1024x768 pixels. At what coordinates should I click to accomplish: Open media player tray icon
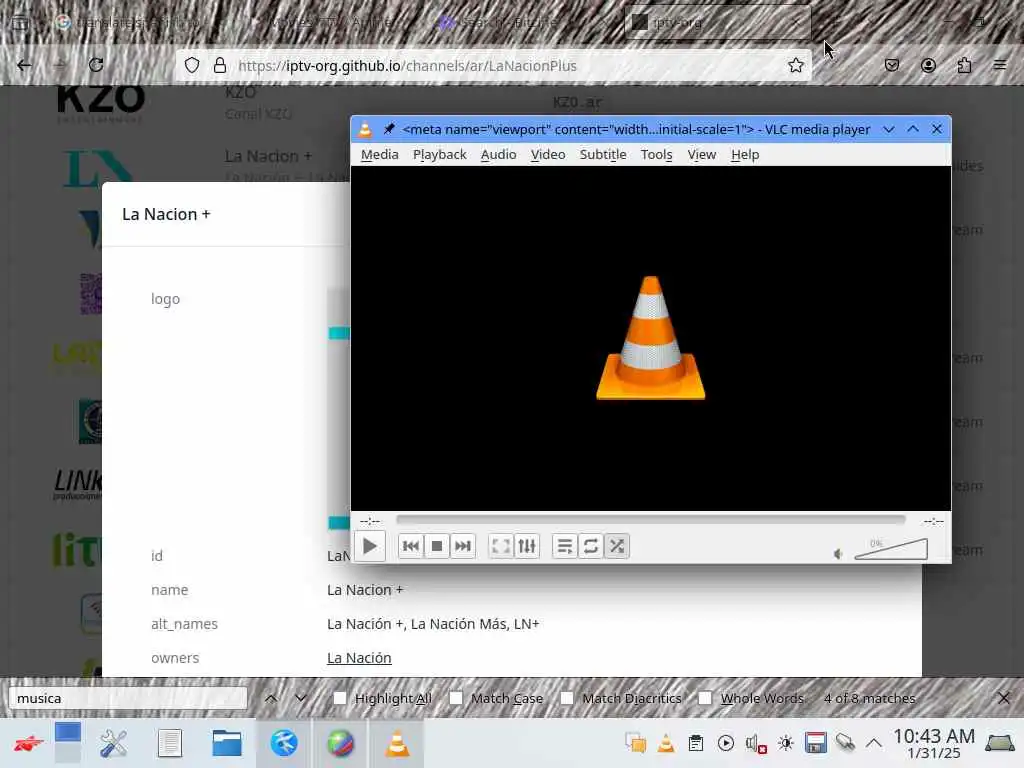(x=726, y=743)
